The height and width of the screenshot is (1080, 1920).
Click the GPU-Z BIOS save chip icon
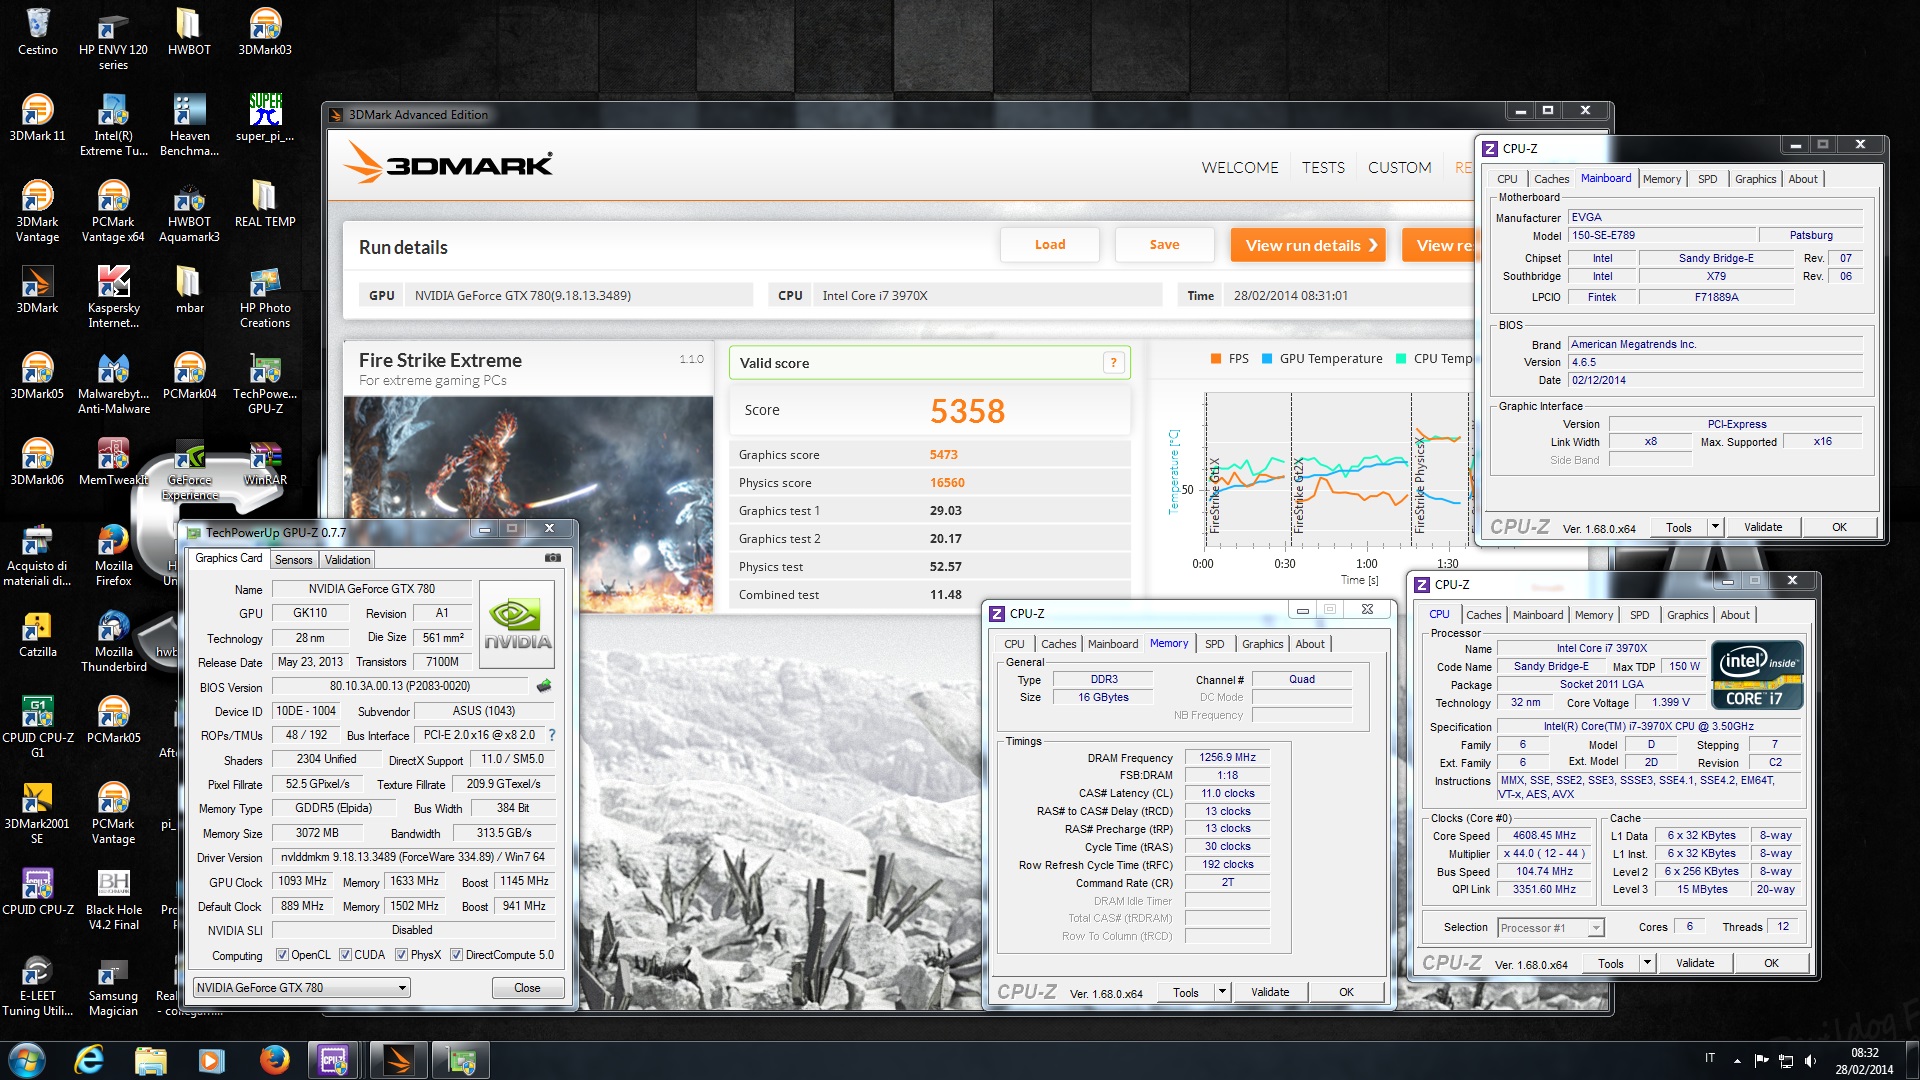[x=544, y=686]
